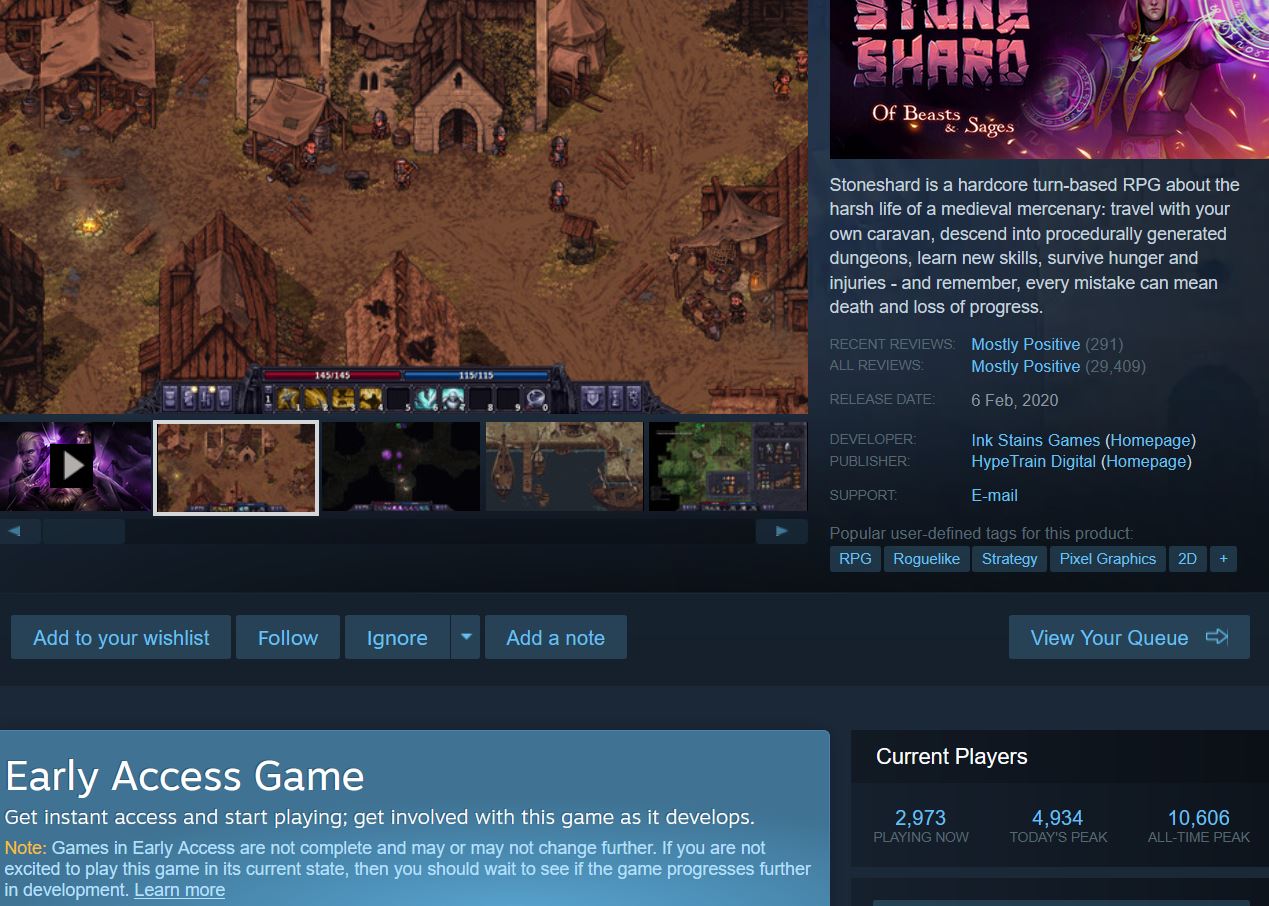Open View Your Queue

pos(1129,638)
